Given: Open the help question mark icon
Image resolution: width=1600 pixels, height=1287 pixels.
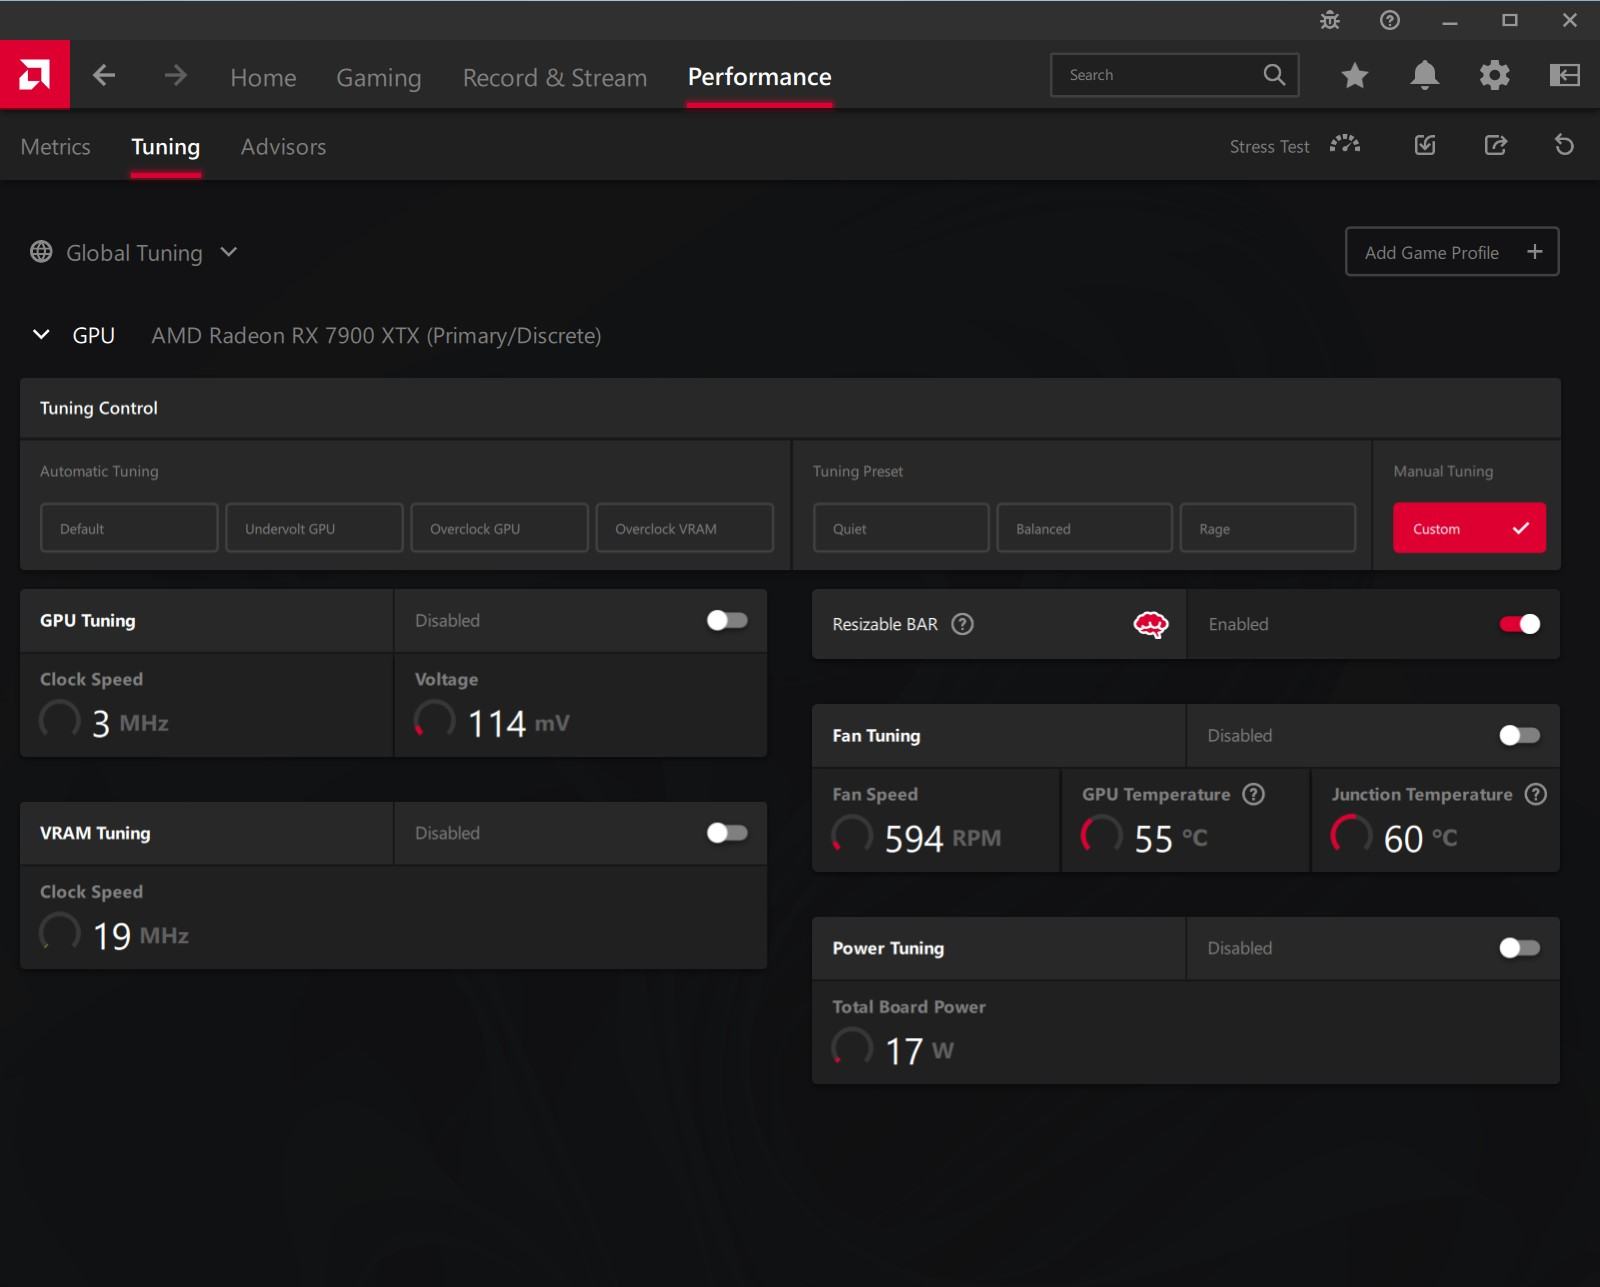Looking at the screenshot, I should 1390,20.
